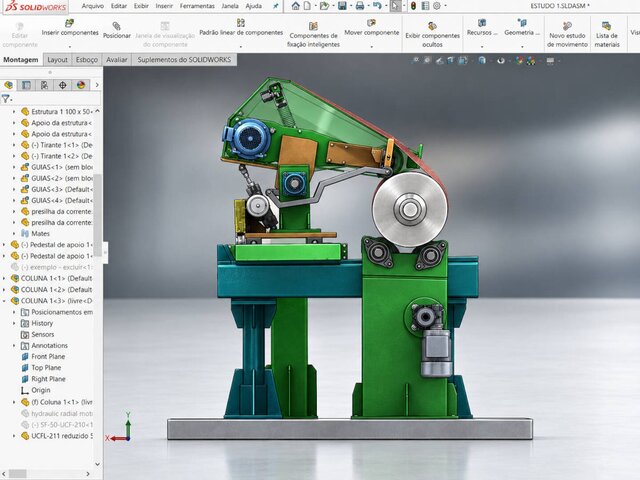Open the Ajuda menu
Screen dimensions: 640x480
[253, 6]
